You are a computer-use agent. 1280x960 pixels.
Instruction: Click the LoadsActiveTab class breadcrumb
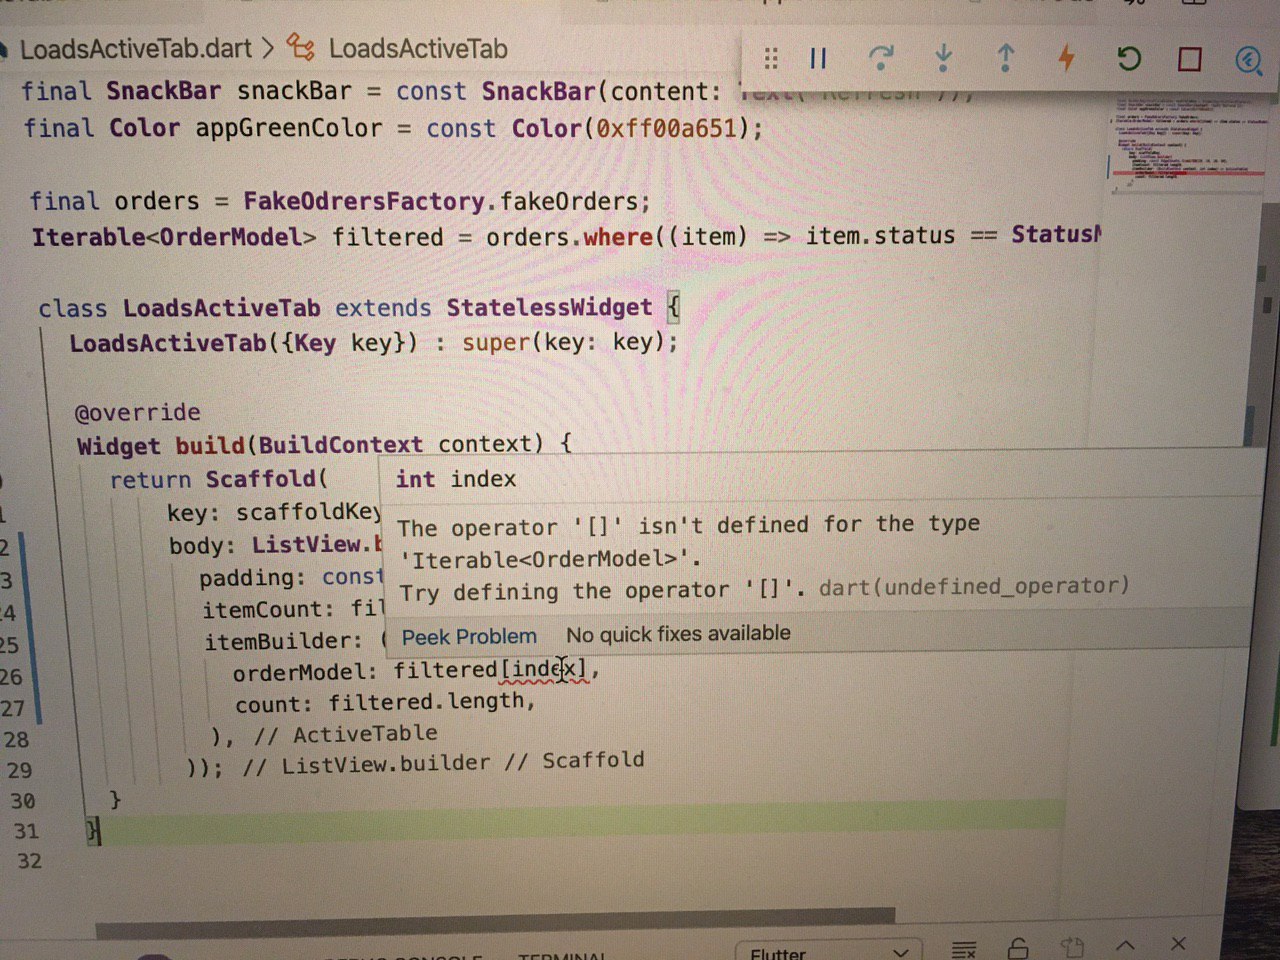point(418,48)
